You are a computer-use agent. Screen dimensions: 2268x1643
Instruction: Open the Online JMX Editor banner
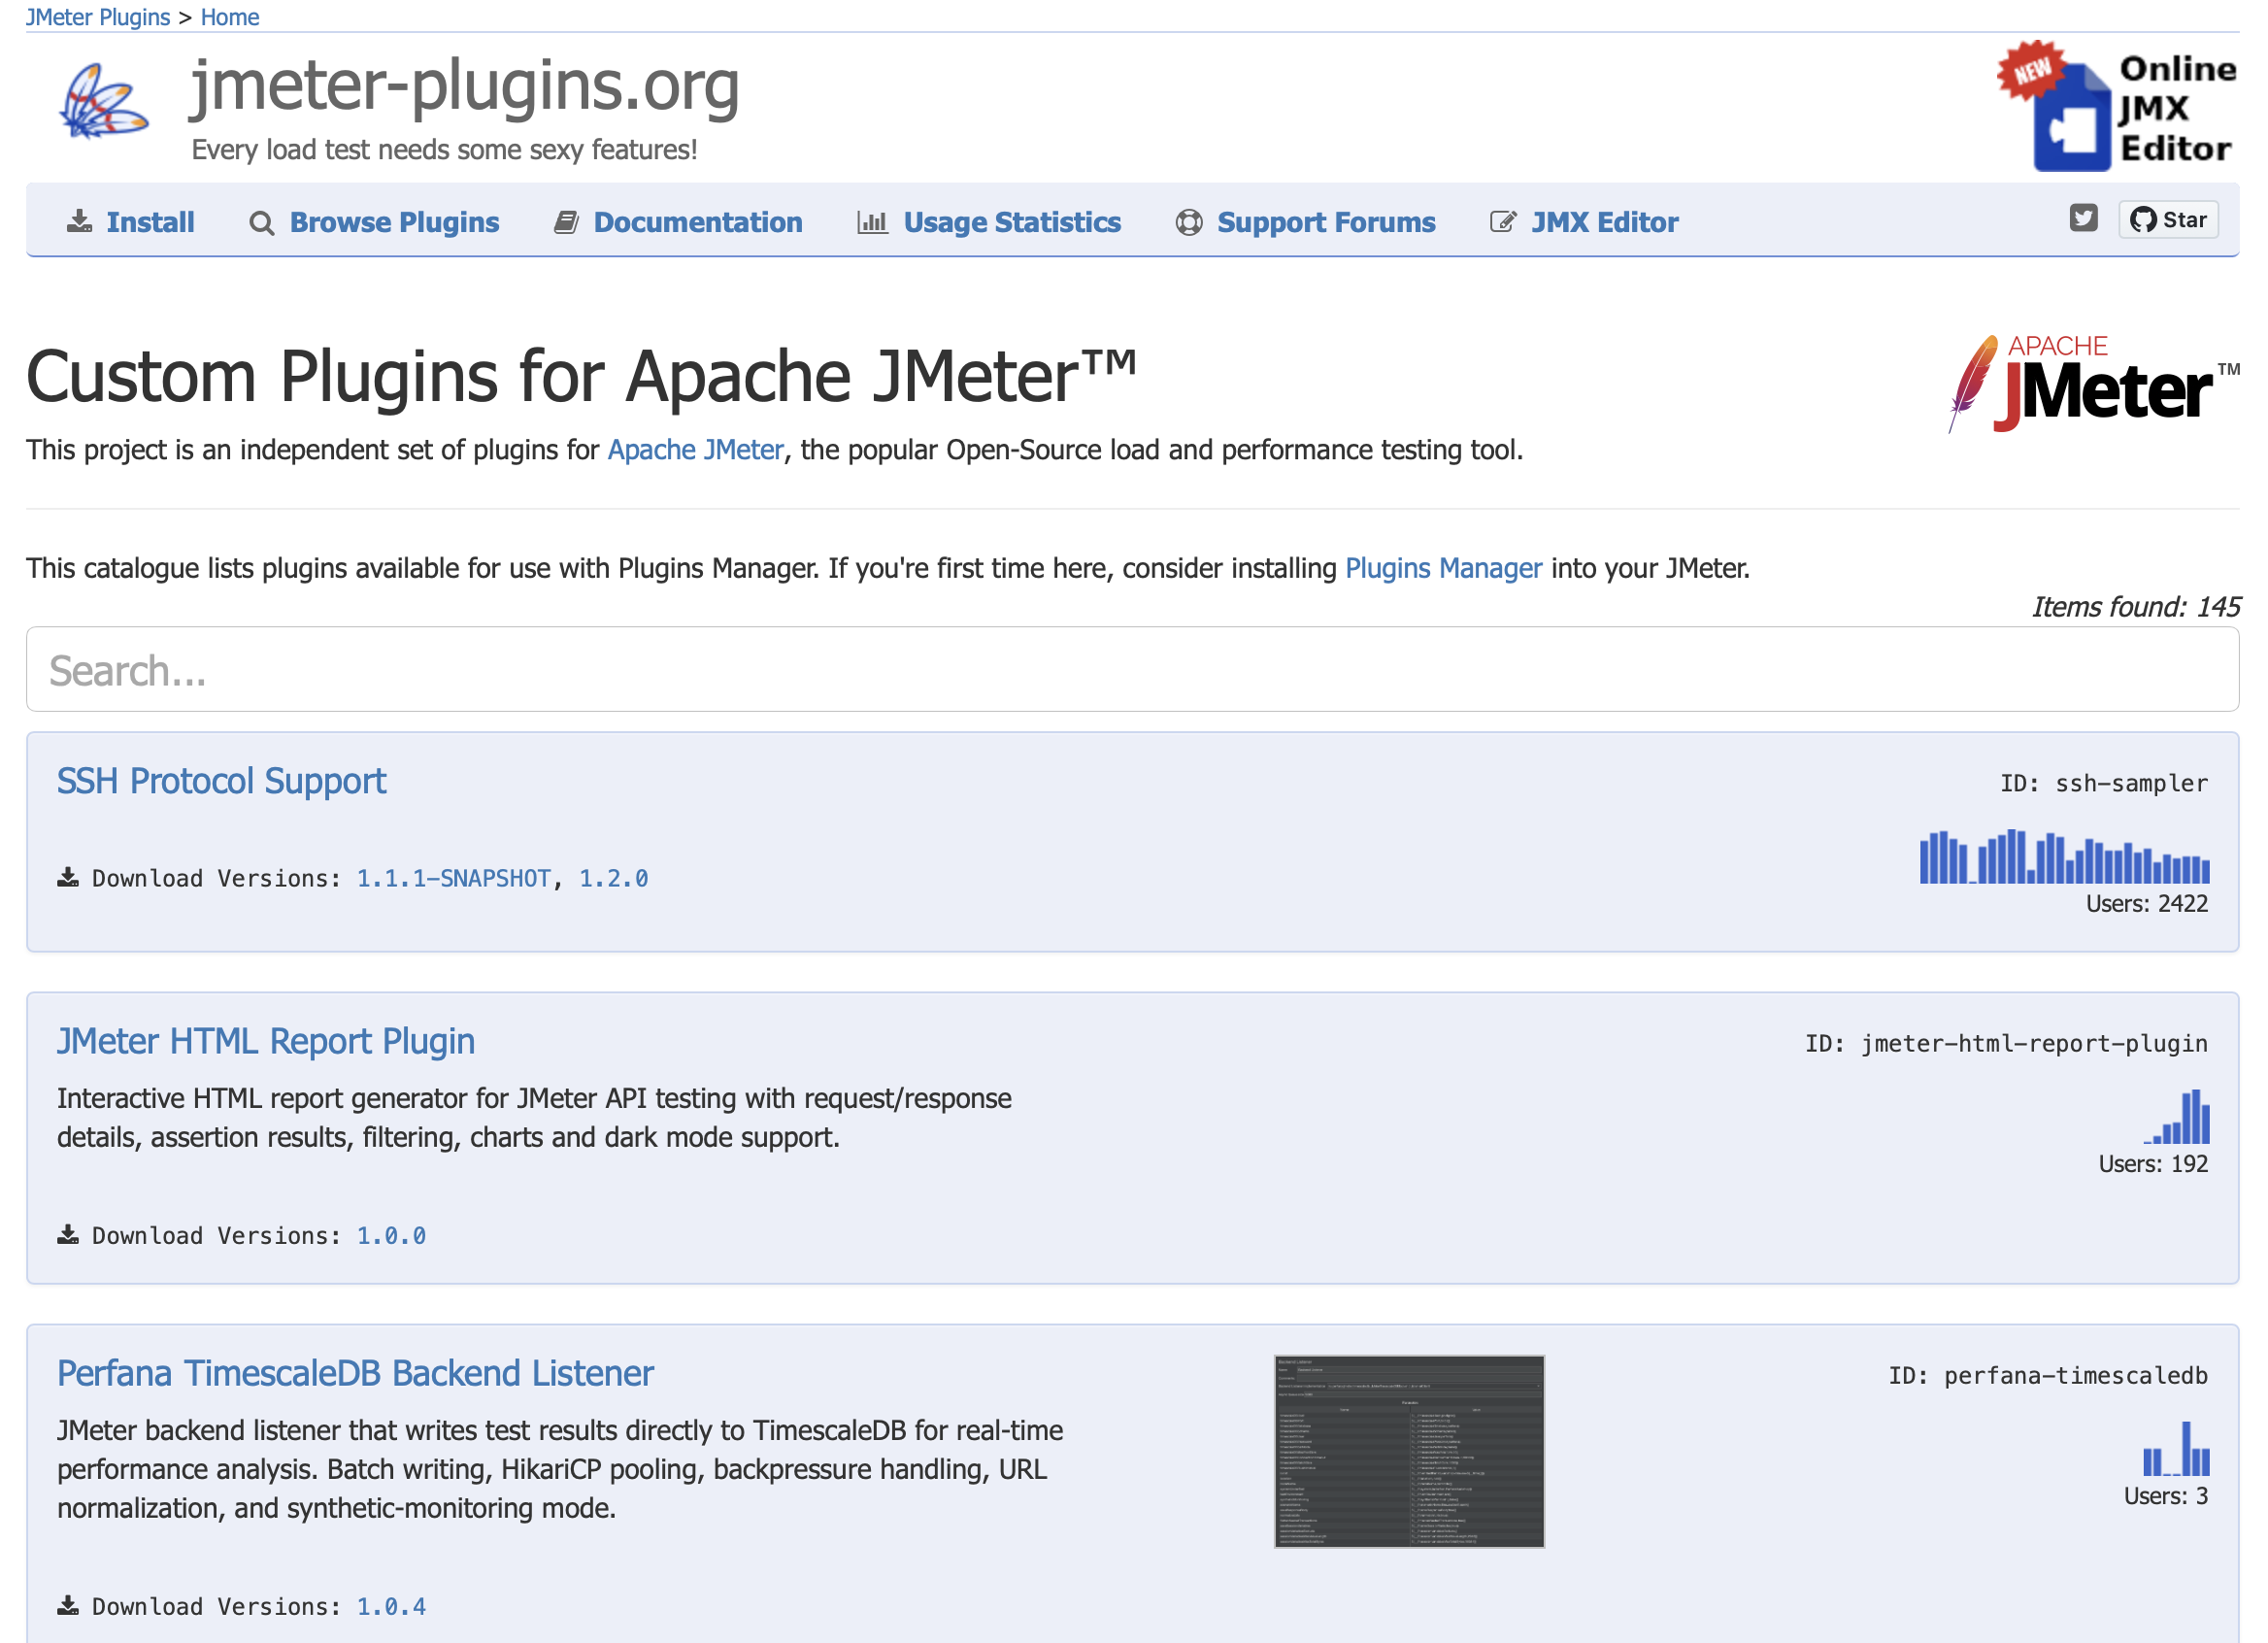pos(2117,106)
